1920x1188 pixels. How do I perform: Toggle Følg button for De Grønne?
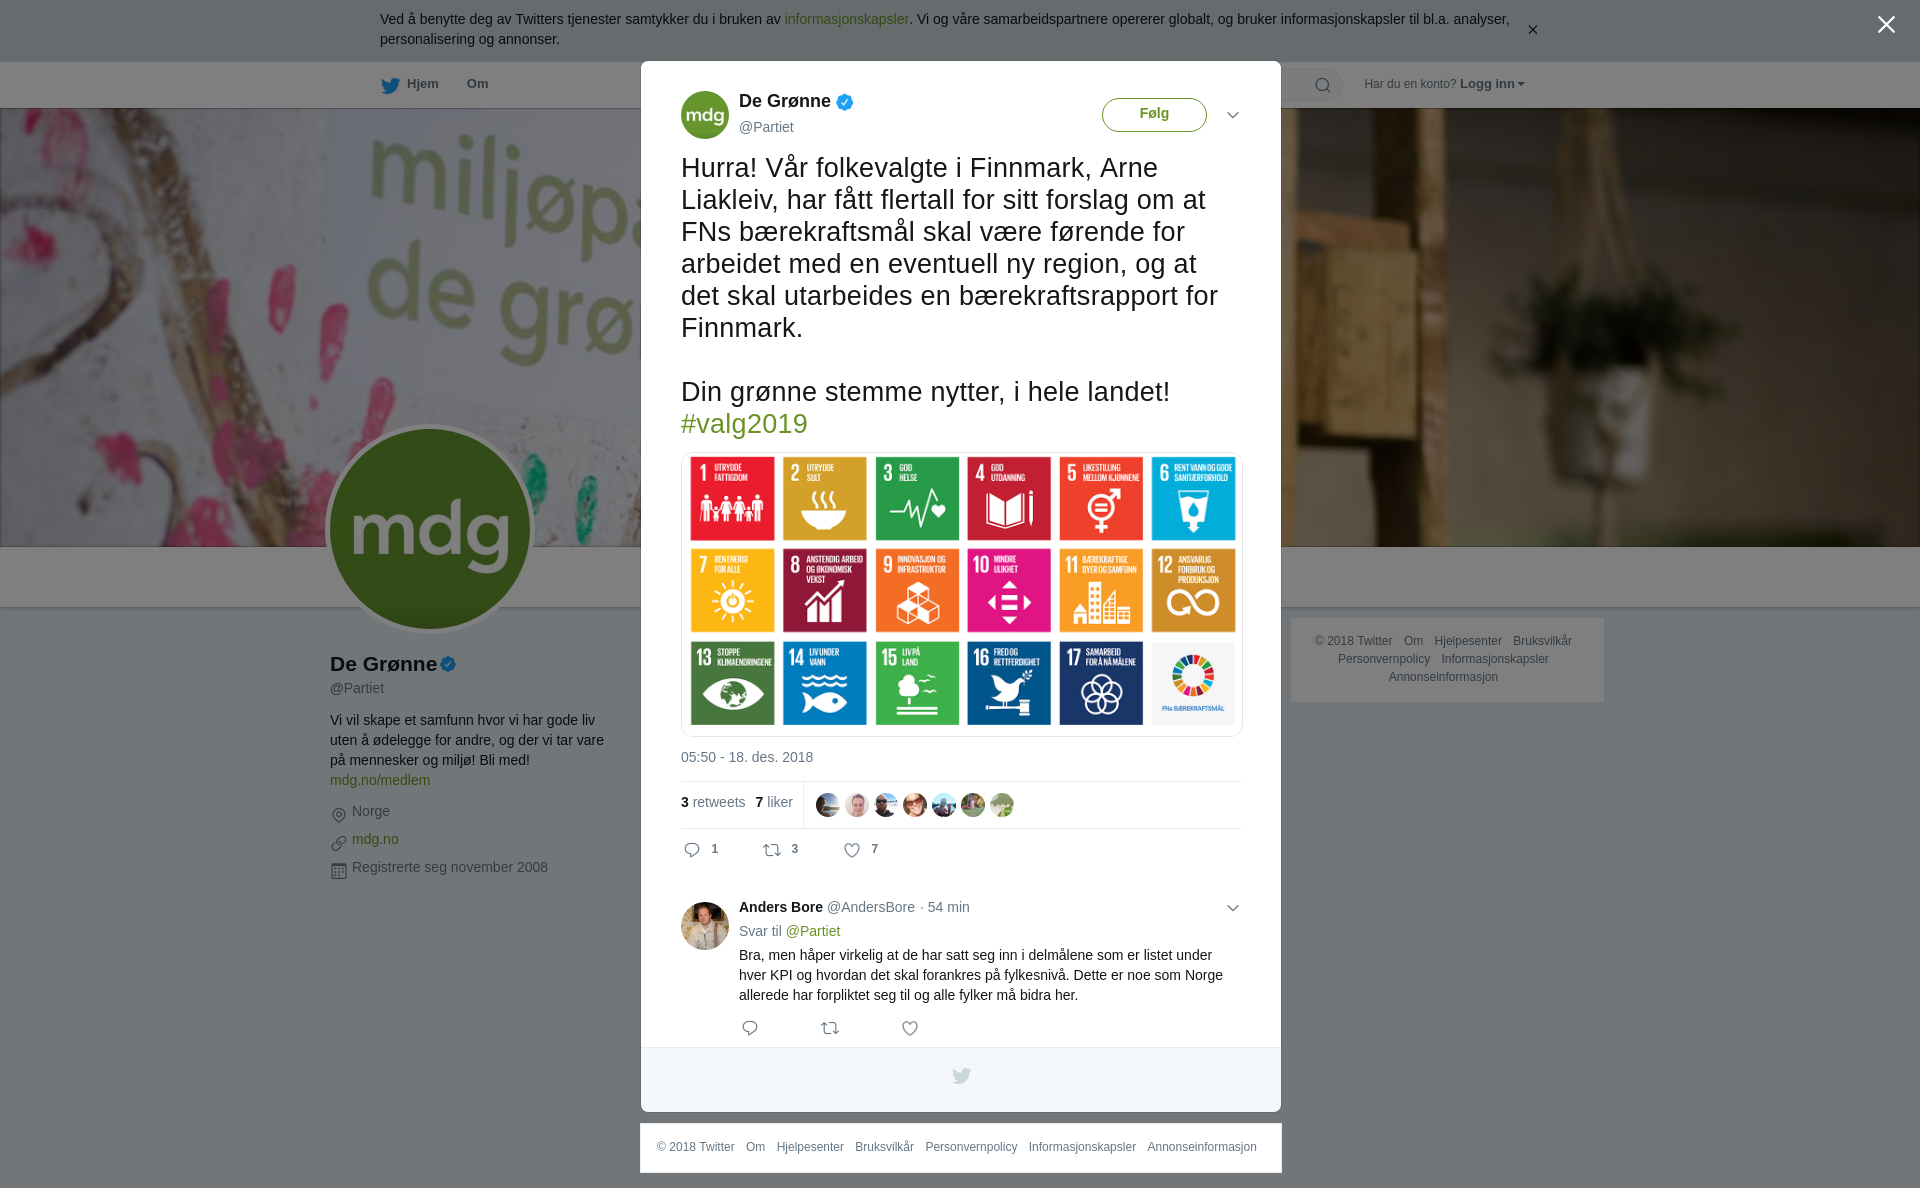tap(1154, 115)
